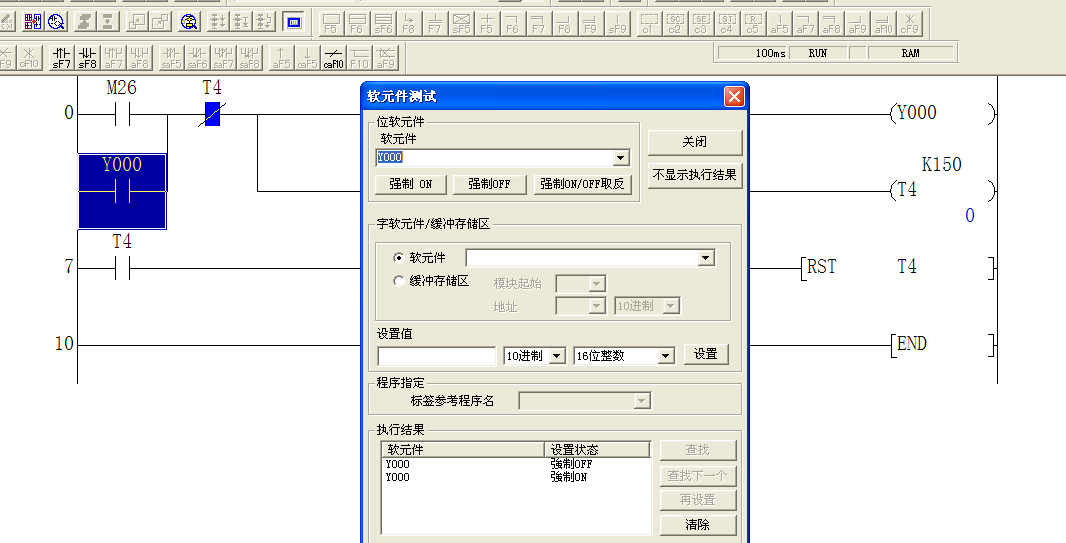Click the sF8 falling pulse contact icon
Image resolution: width=1066 pixels, height=543 pixels.
tap(88, 55)
